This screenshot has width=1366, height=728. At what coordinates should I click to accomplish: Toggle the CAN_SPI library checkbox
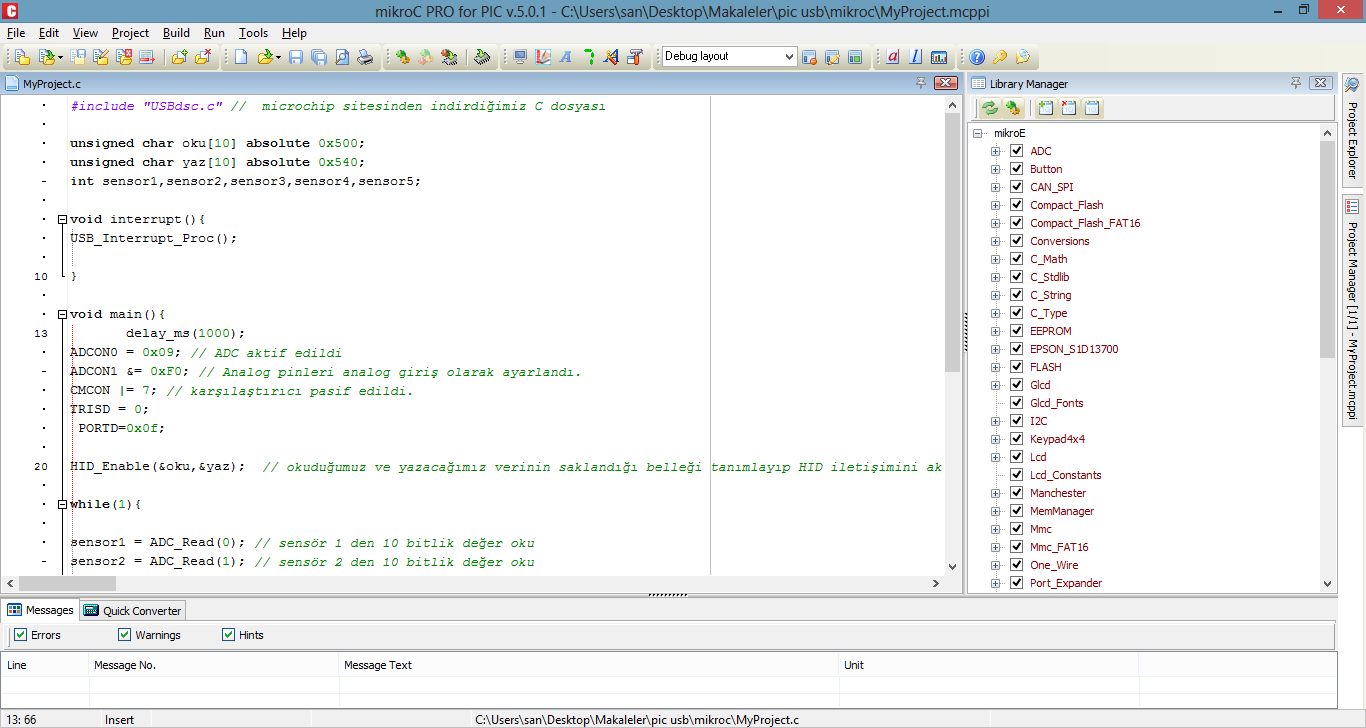1017,187
